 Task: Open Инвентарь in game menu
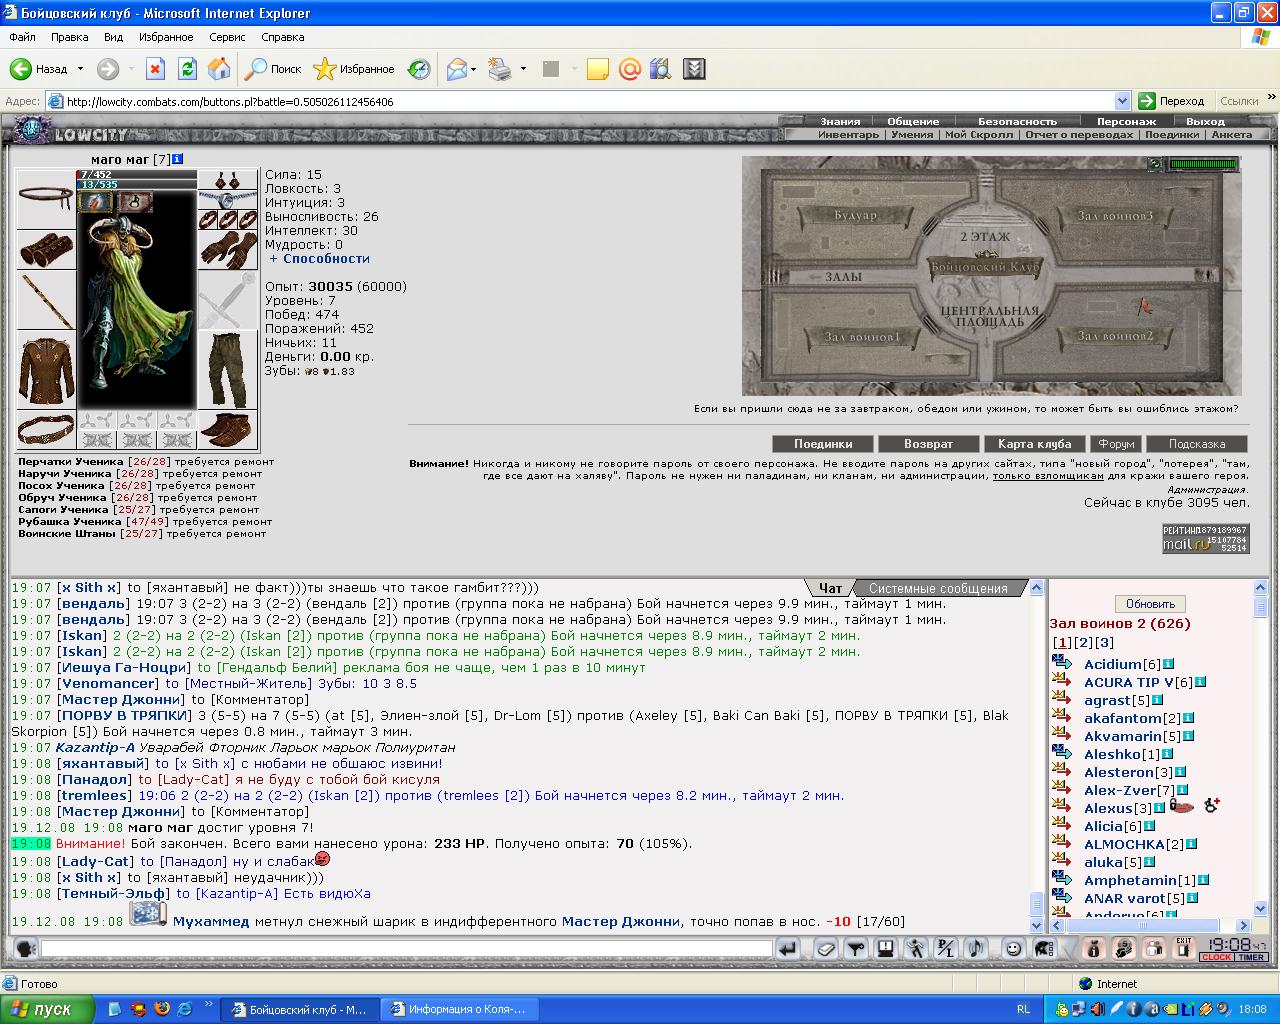[x=847, y=134]
